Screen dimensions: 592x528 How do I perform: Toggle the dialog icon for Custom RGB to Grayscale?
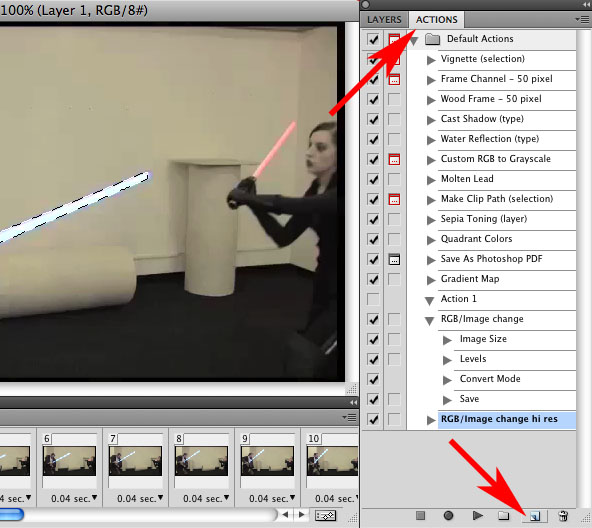[394, 159]
